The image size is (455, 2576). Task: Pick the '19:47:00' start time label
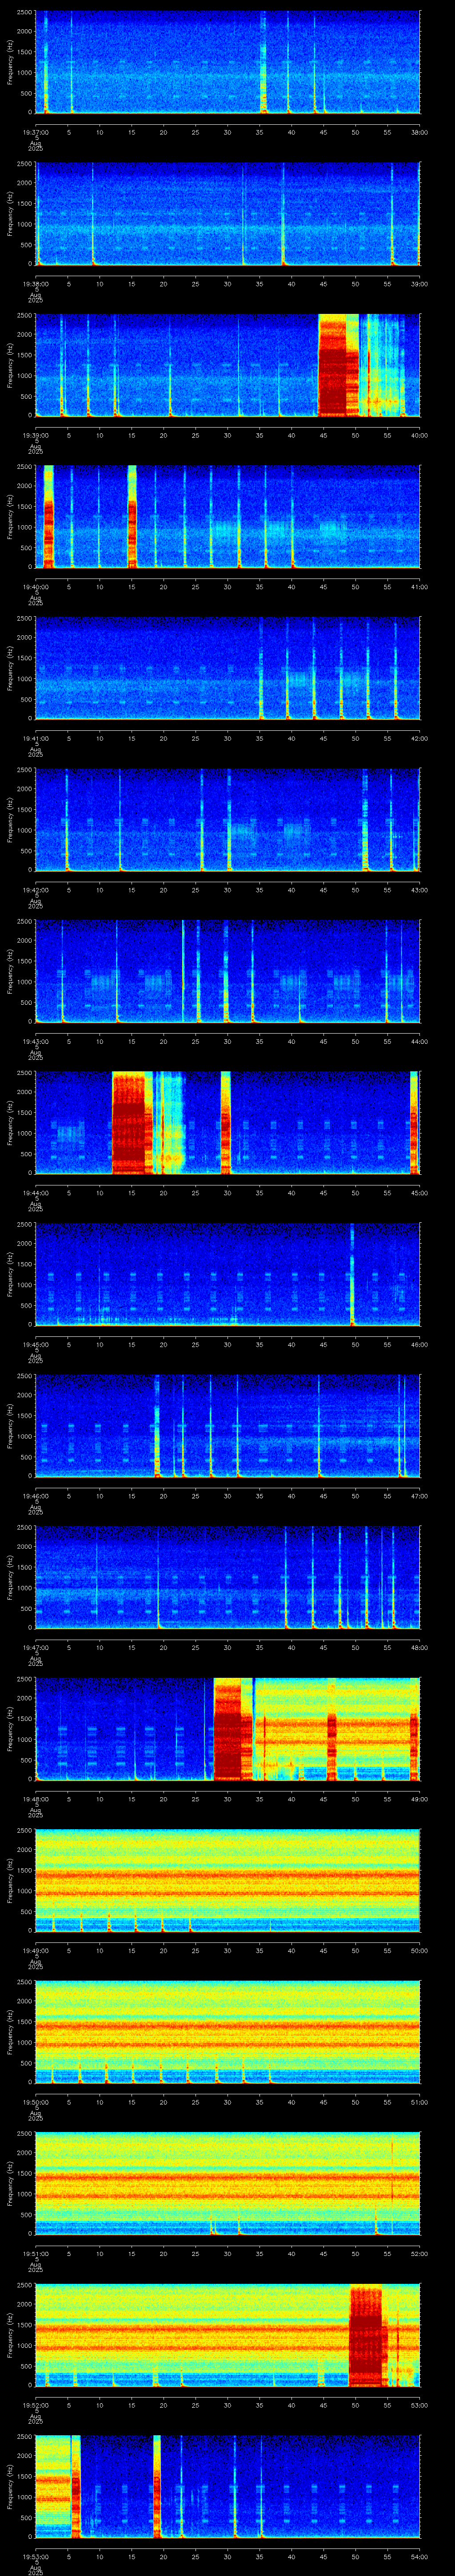35,1647
